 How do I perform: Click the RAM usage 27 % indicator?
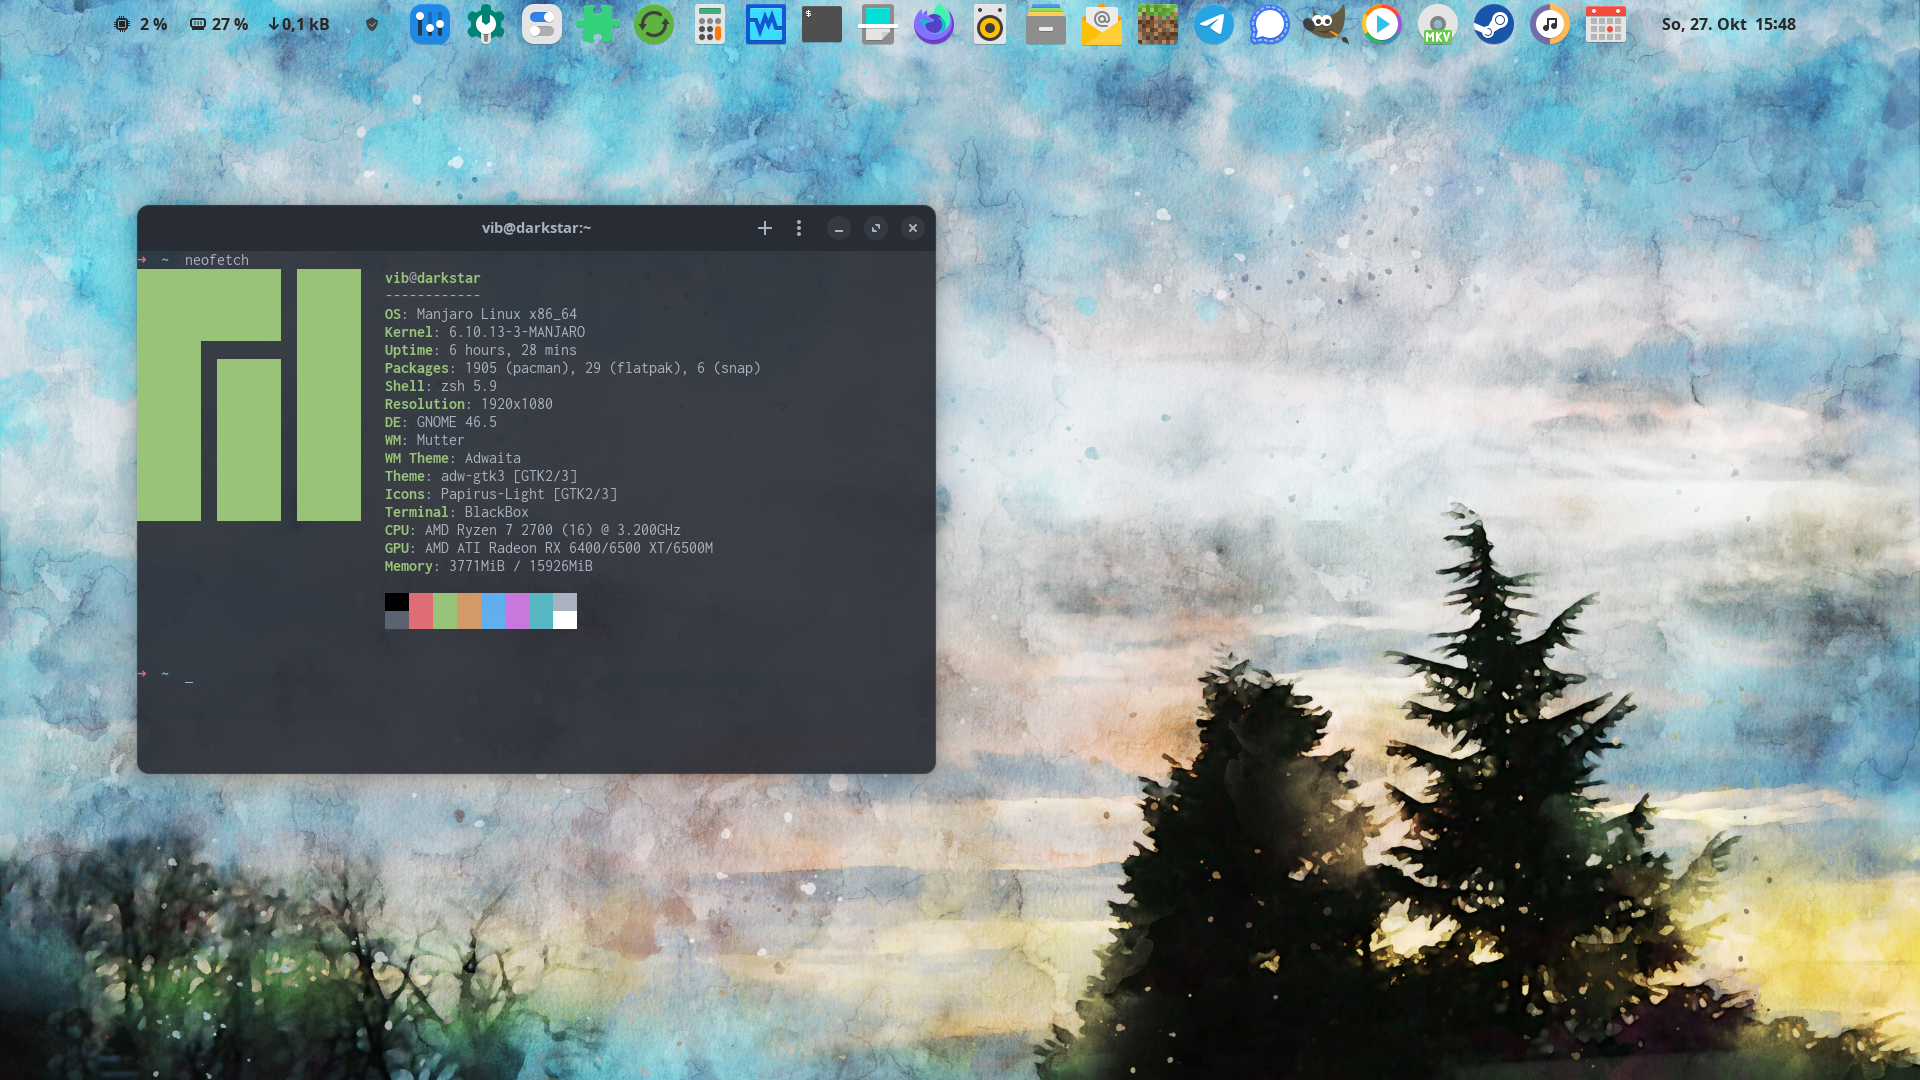coord(219,24)
